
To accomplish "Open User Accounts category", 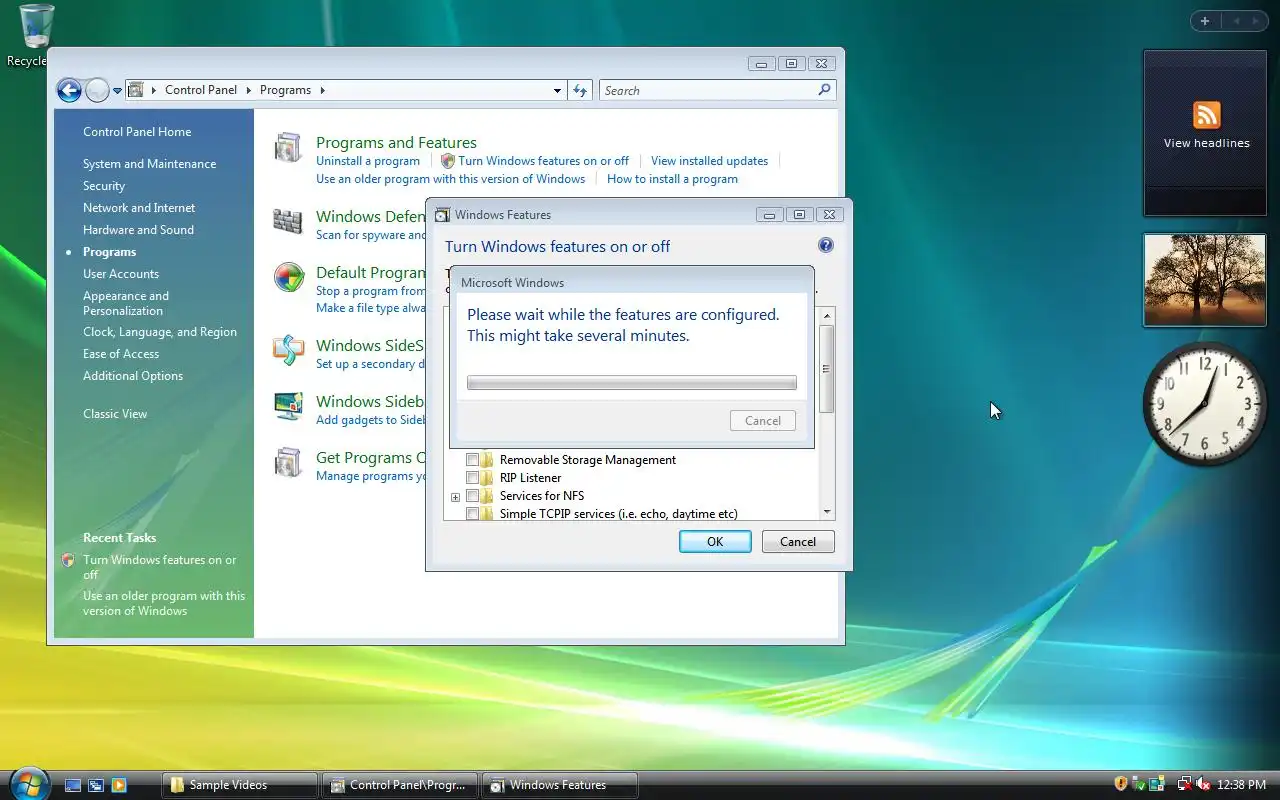I will pos(121,274).
